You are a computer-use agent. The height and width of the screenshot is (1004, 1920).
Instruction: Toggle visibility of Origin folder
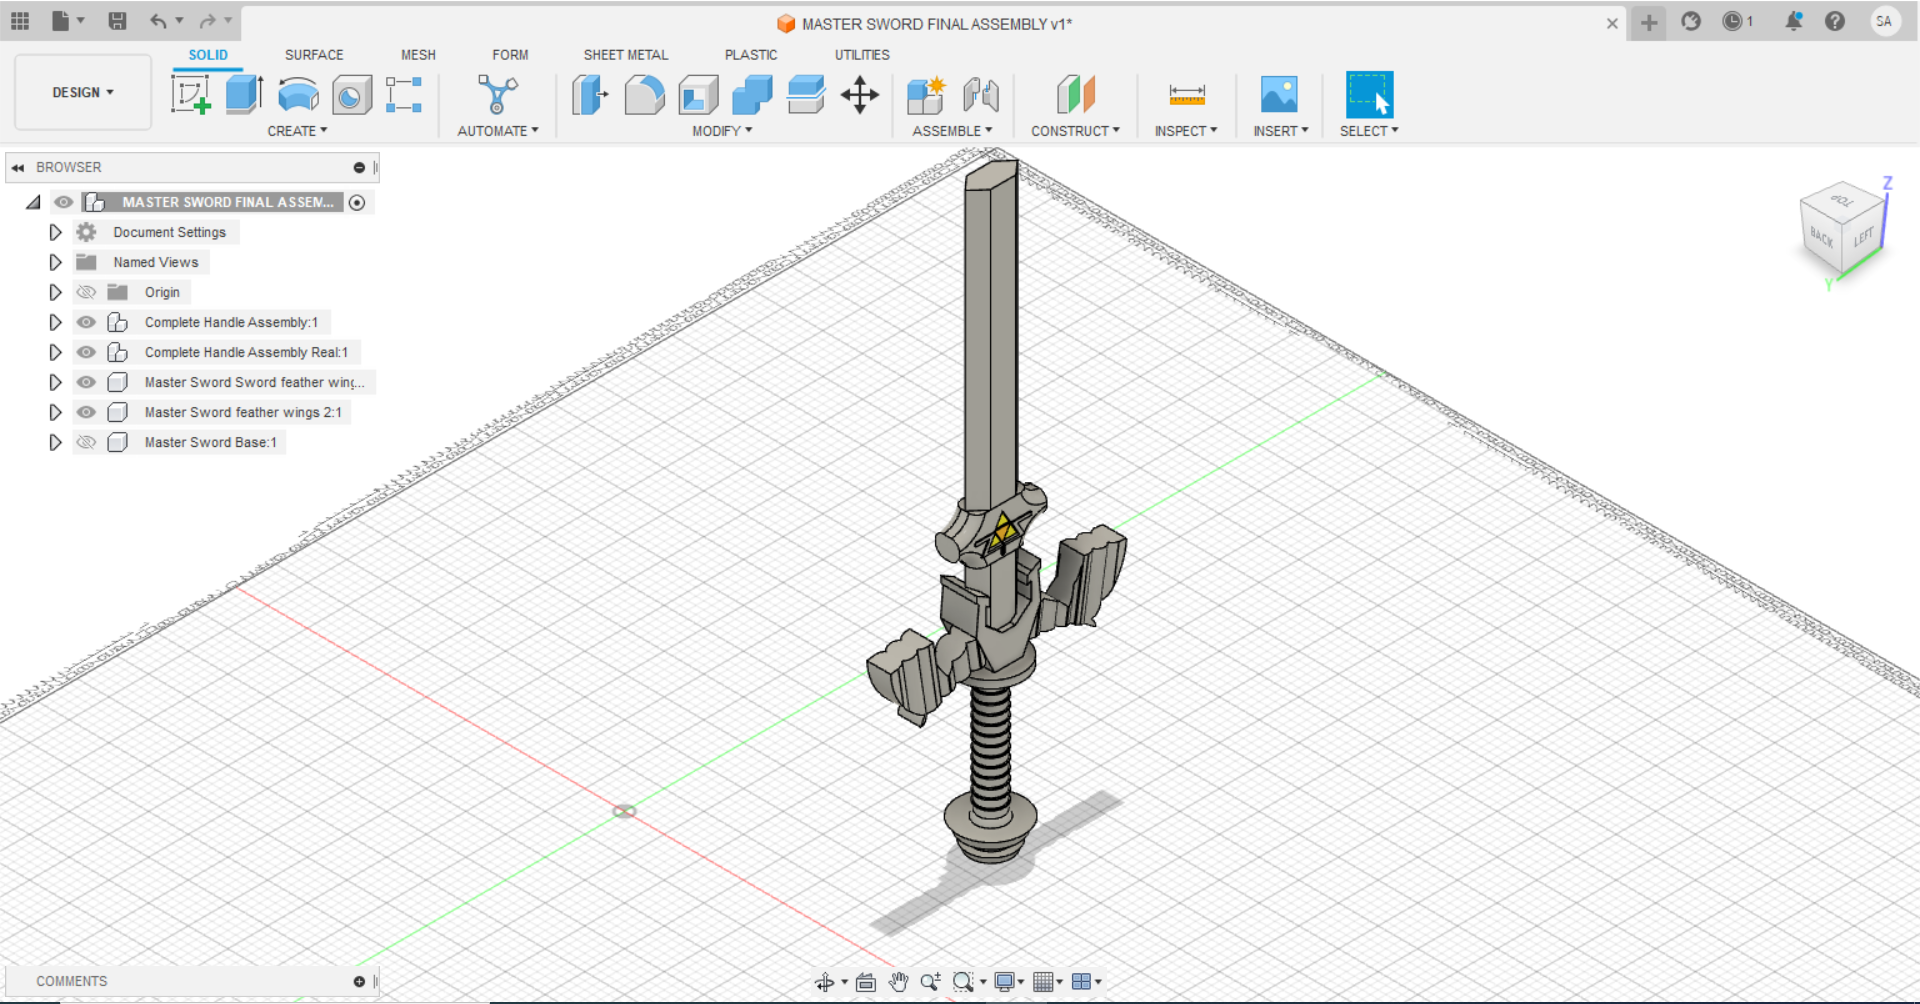[x=87, y=292]
